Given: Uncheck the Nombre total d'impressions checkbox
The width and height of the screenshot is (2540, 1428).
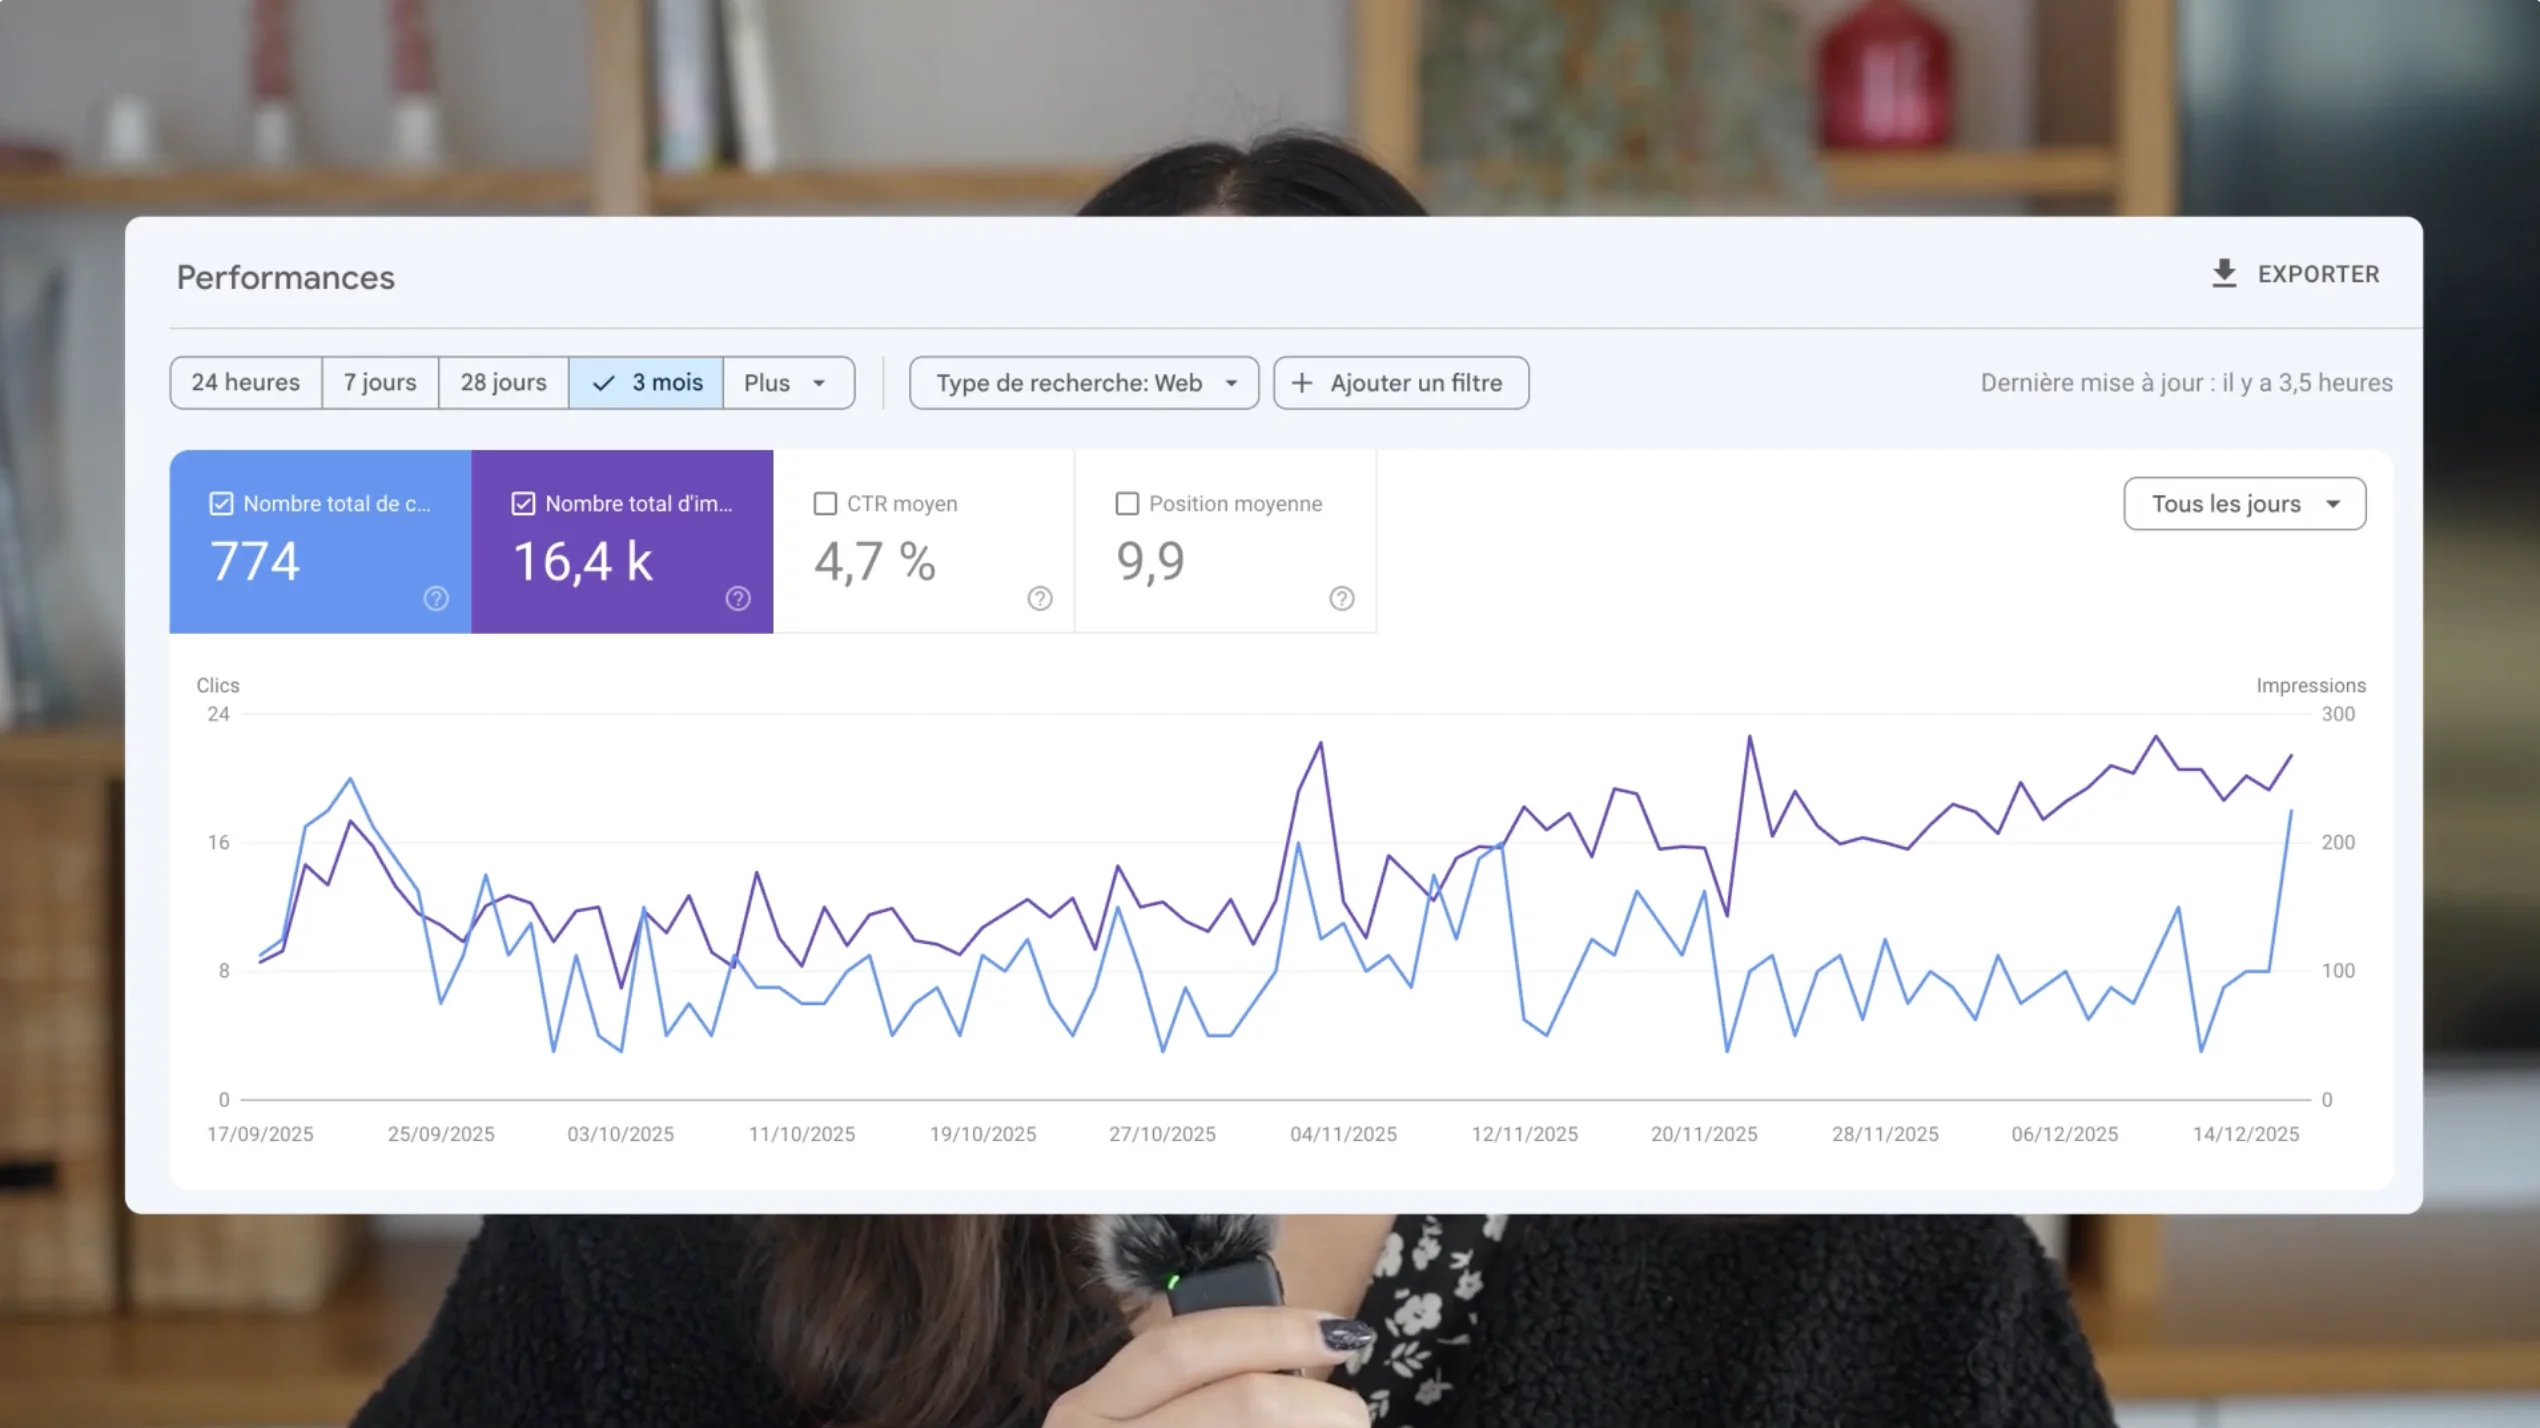Looking at the screenshot, I should (523, 504).
